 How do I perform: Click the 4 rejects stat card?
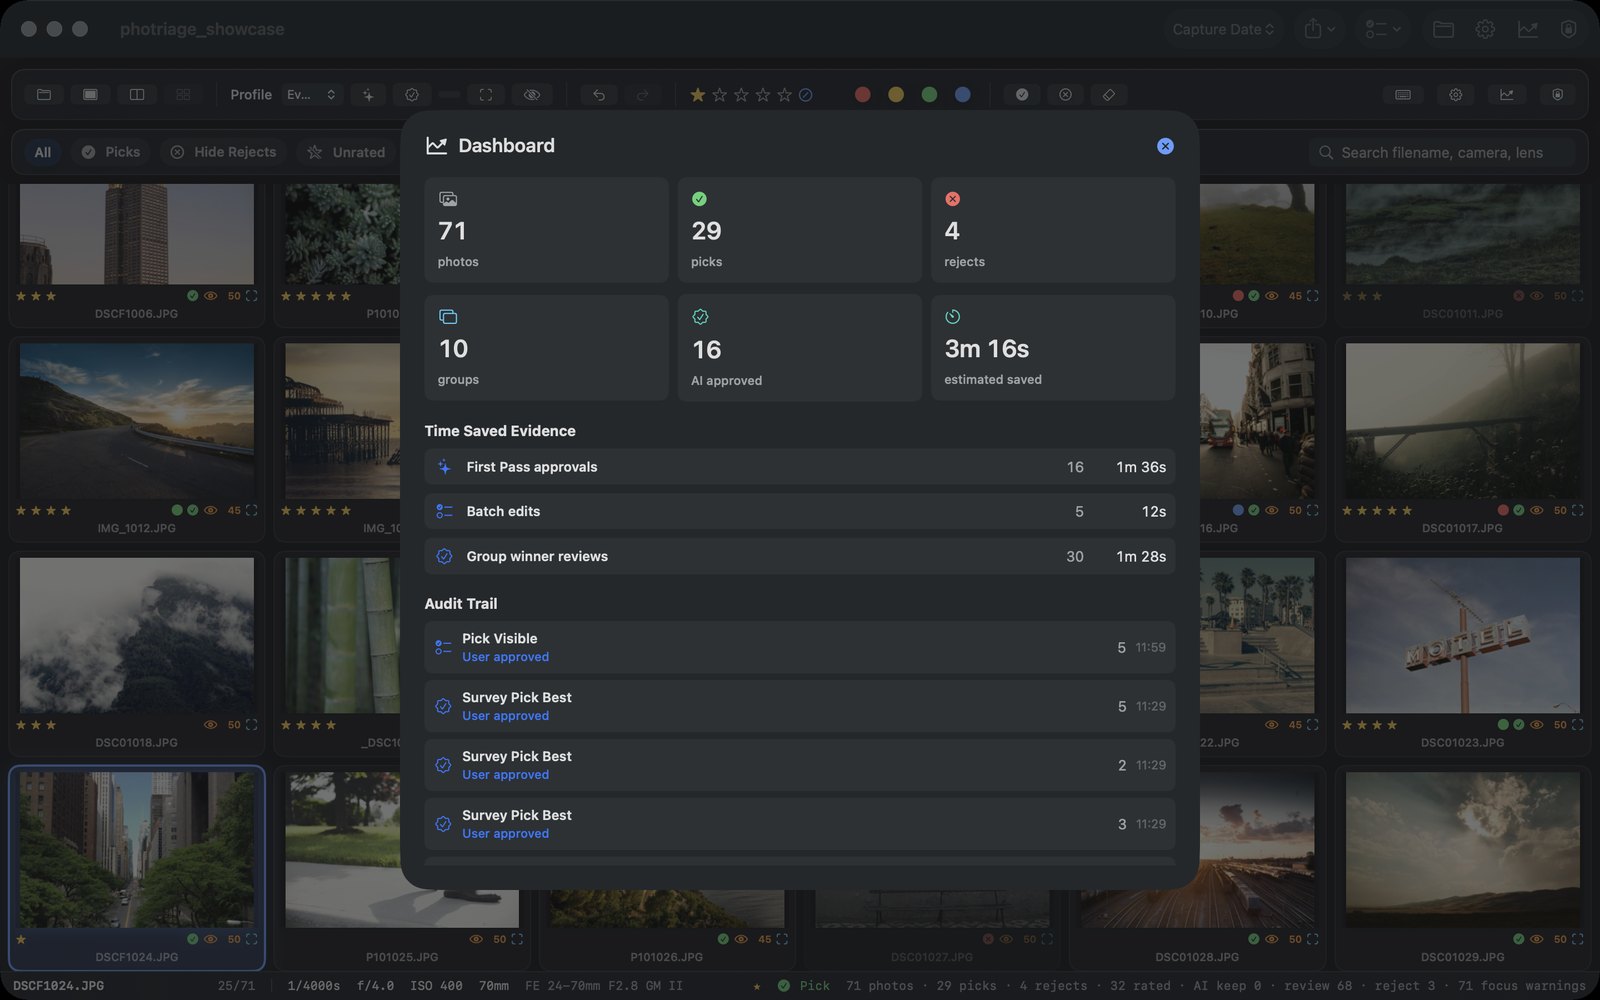[x=1053, y=230]
